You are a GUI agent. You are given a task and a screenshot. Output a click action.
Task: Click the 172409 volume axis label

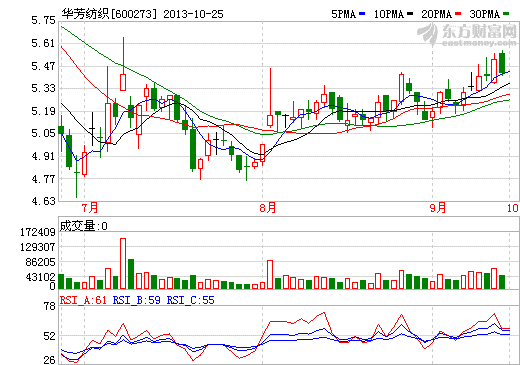(x=38, y=232)
